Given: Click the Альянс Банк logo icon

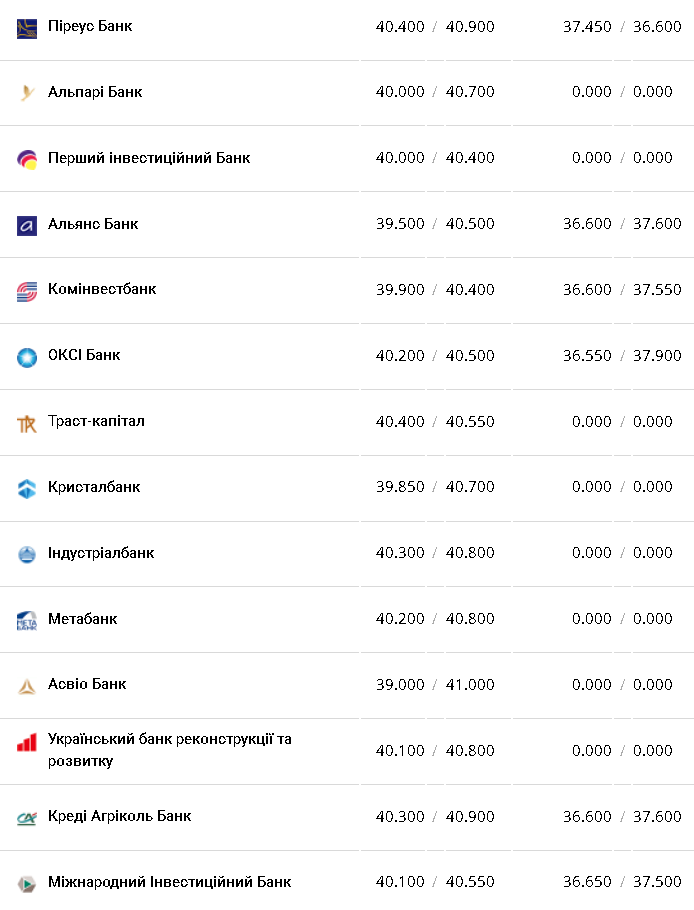Looking at the screenshot, I should point(27,225).
